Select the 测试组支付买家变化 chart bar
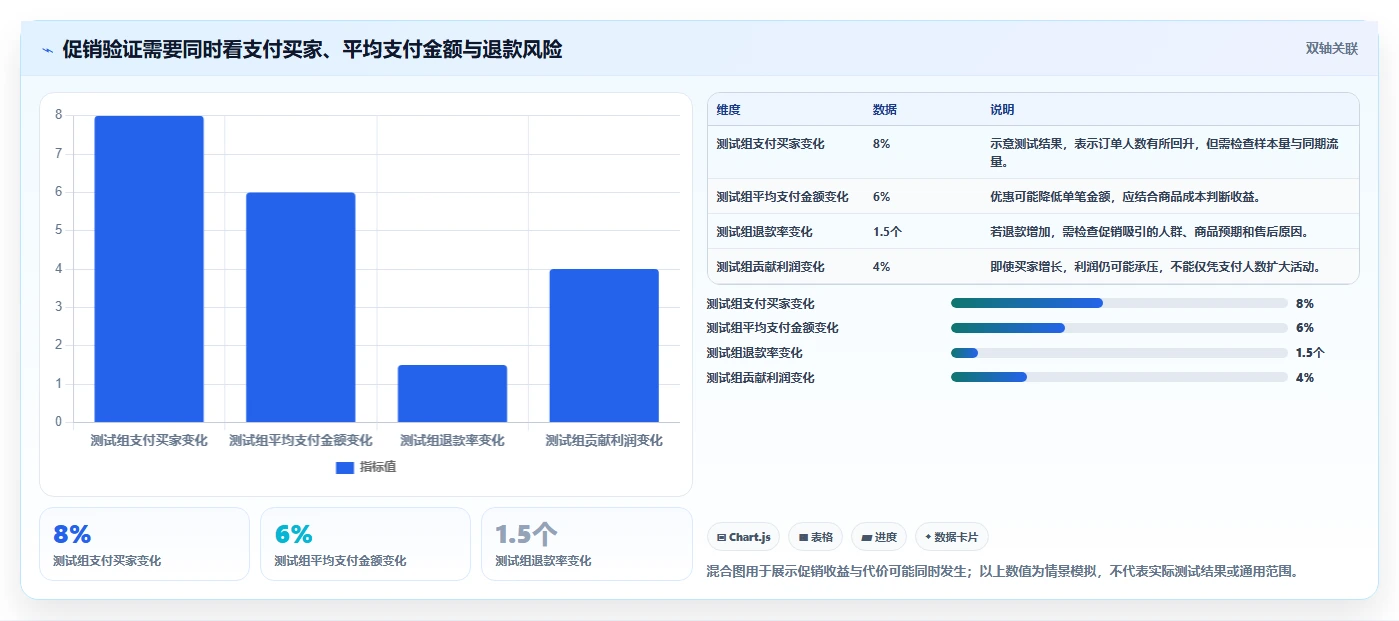1399x621 pixels. 149,269
